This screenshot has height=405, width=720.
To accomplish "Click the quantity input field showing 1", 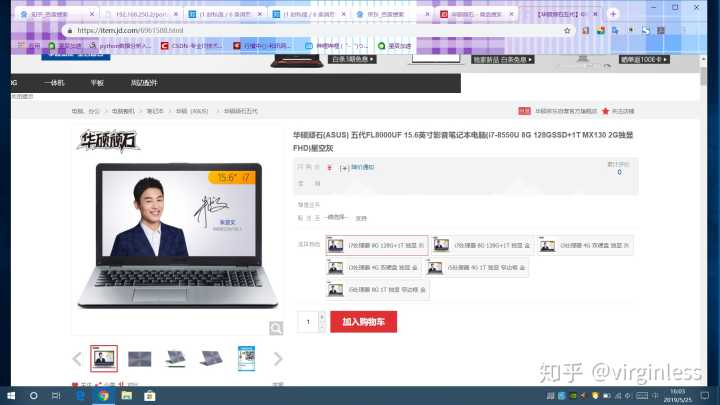I will click(x=308, y=322).
